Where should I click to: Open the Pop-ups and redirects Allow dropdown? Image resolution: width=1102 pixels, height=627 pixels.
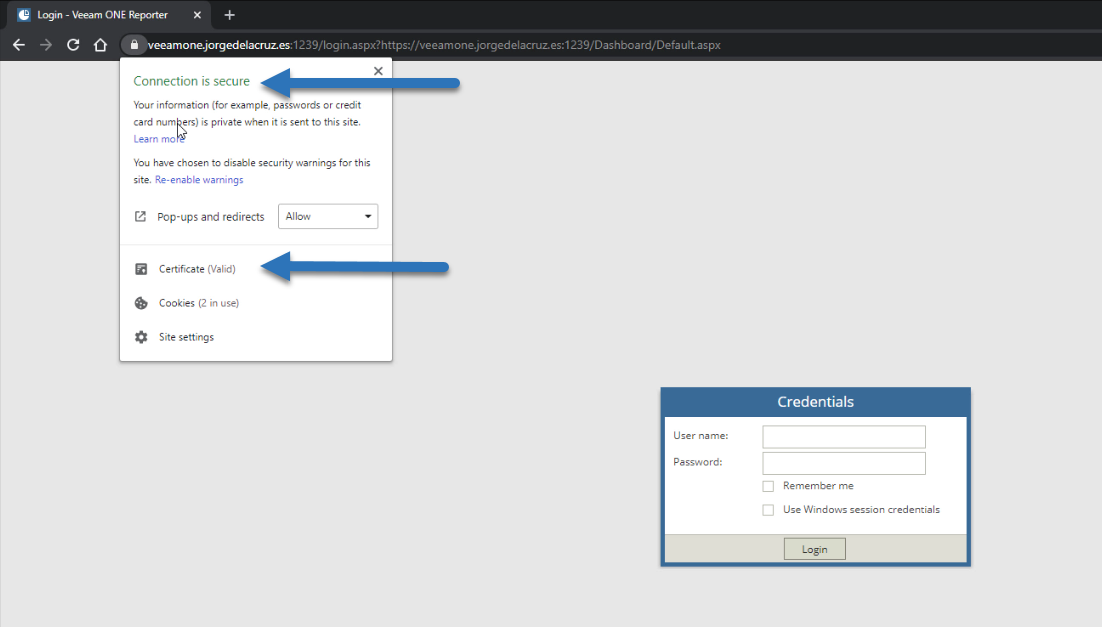[x=328, y=216]
